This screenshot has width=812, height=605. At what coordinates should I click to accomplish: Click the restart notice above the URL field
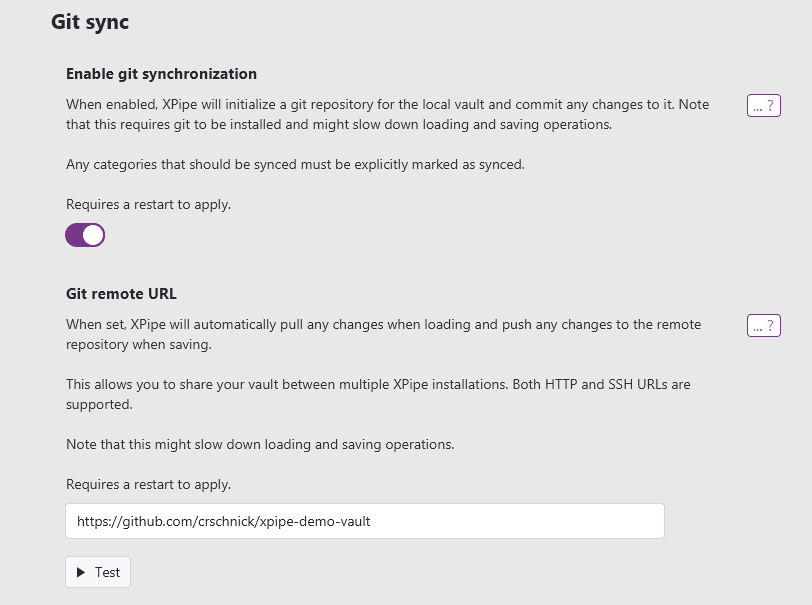coord(148,484)
